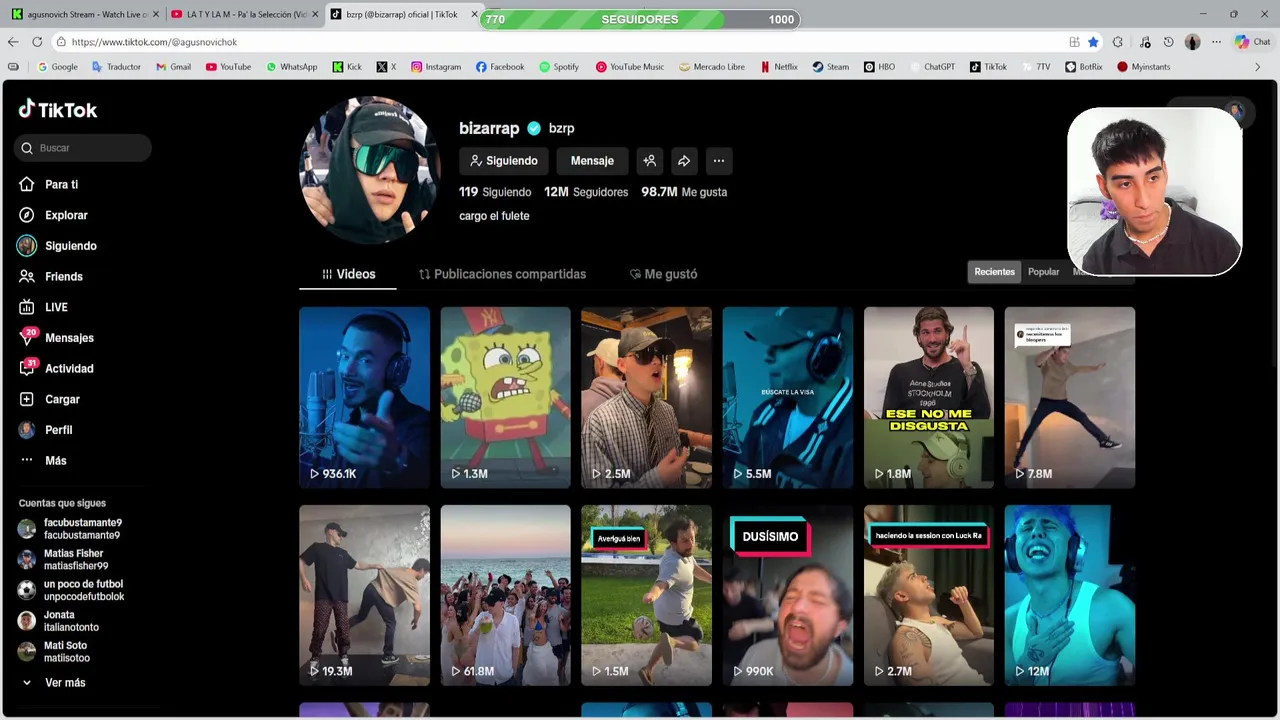Go to Siguiendo in the sidebar
The height and width of the screenshot is (720, 1280).
57,246
